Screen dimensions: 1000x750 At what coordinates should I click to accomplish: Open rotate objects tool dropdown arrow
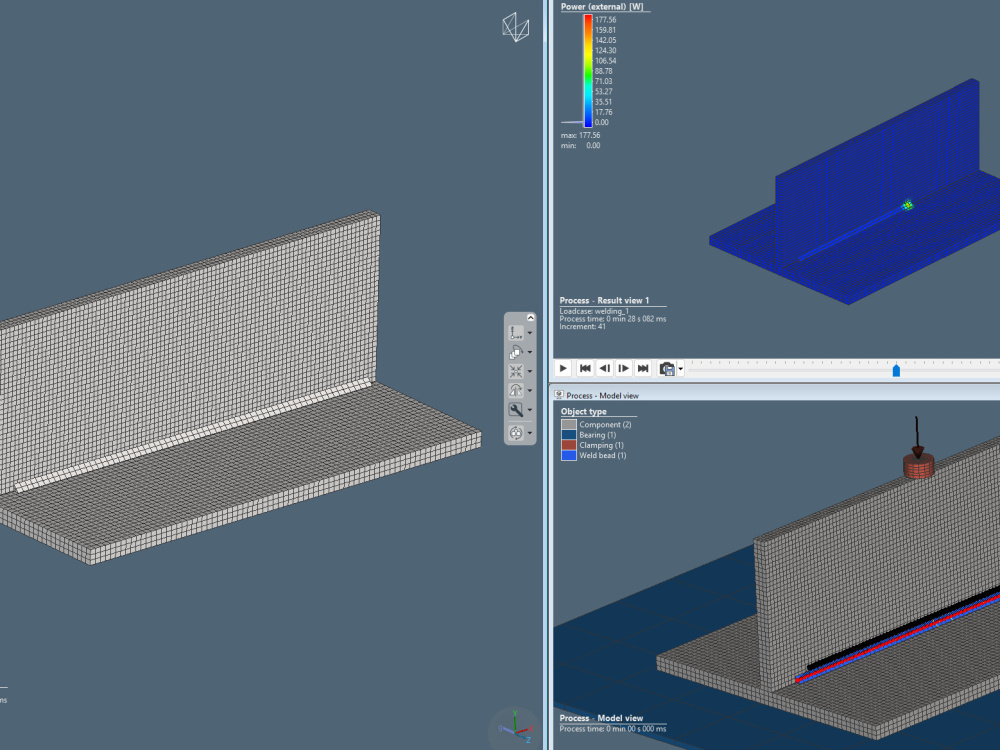click(x=530, y=352)
